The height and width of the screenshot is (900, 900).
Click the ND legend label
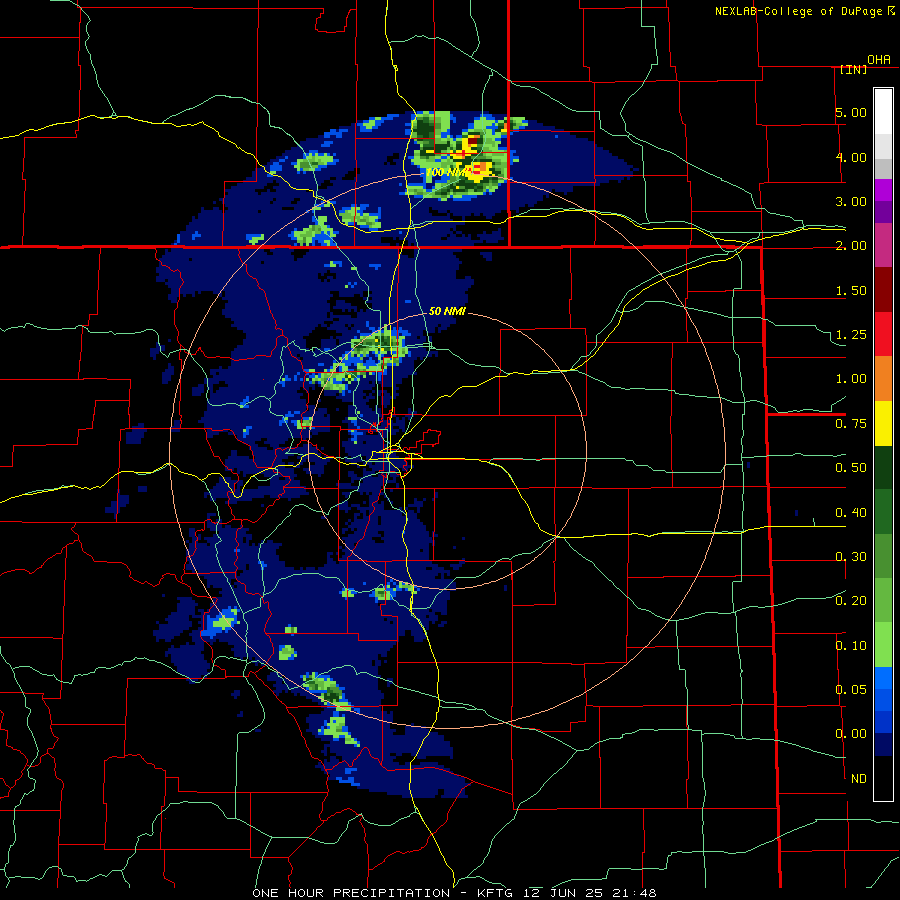pos(859,779)
